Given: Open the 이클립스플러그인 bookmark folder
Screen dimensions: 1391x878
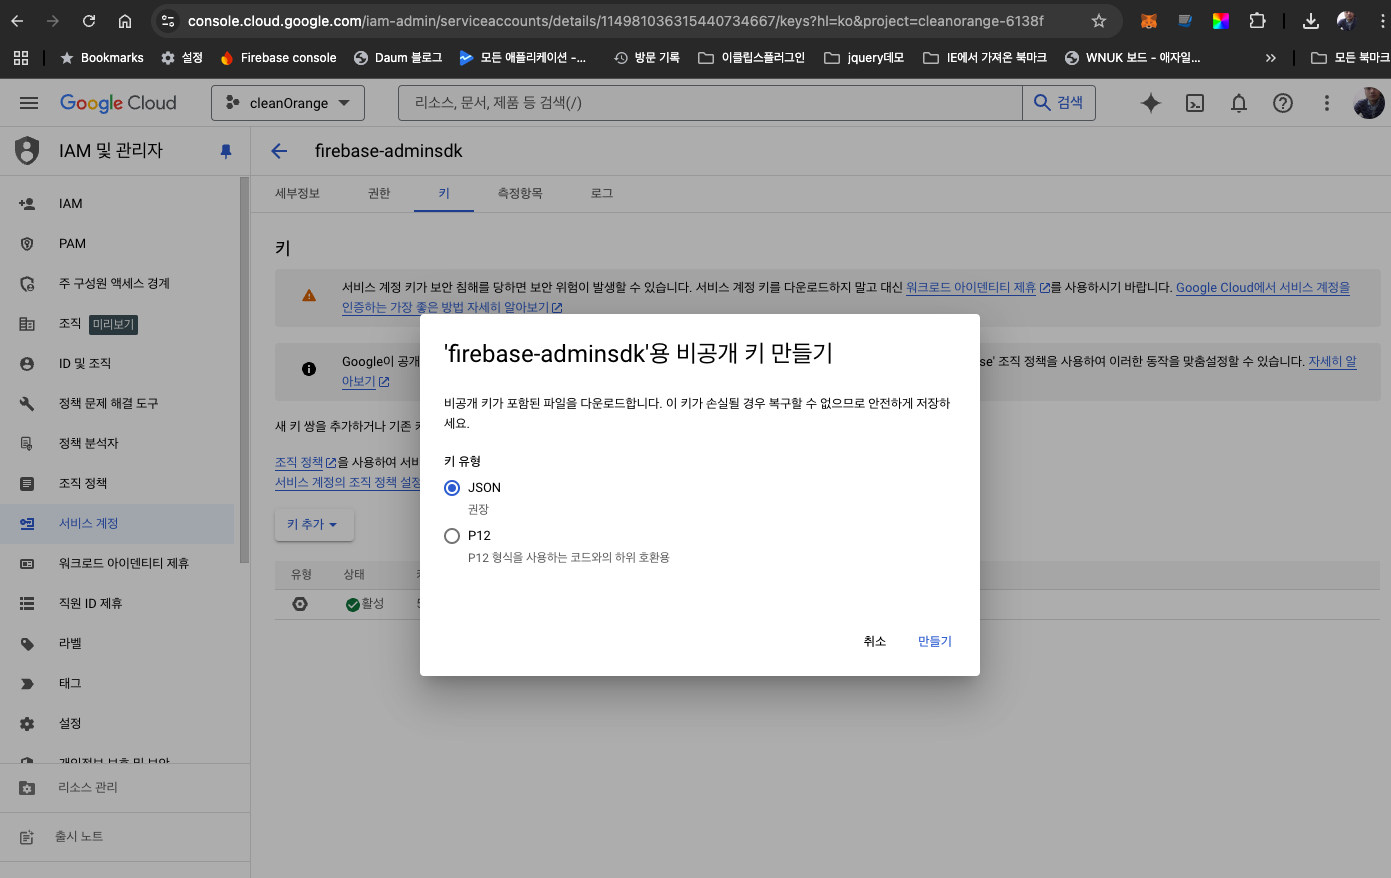Looking at the screenshot, I should pyautogui.click(x=751, y=58).
